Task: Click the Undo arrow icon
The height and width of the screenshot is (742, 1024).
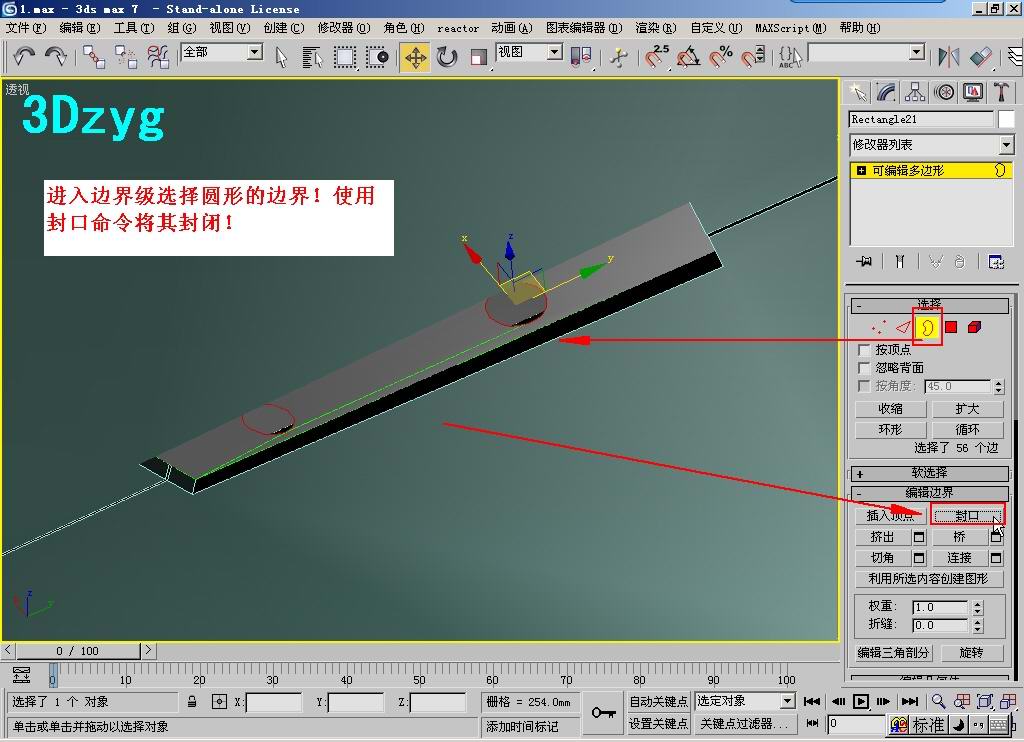Action: [24, 56]
